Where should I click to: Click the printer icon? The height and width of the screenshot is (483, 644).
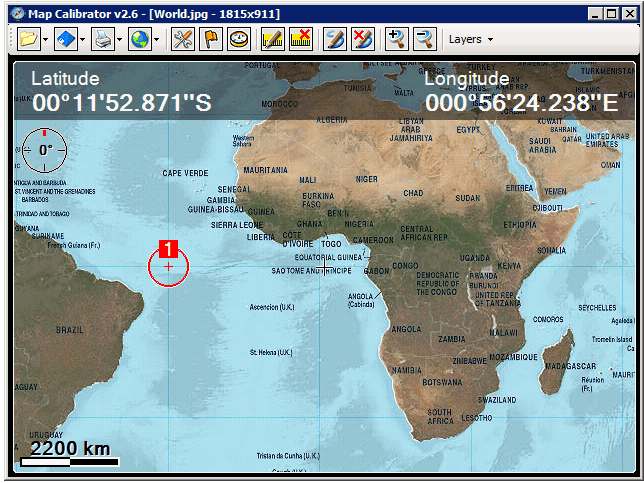(102, 39)
